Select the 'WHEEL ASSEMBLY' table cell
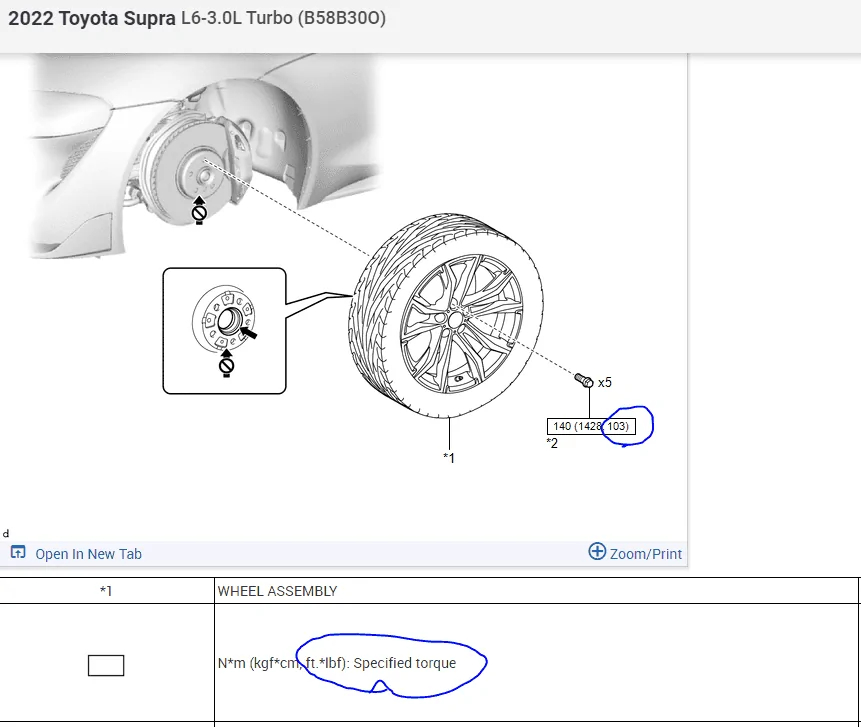 point(536,591)
